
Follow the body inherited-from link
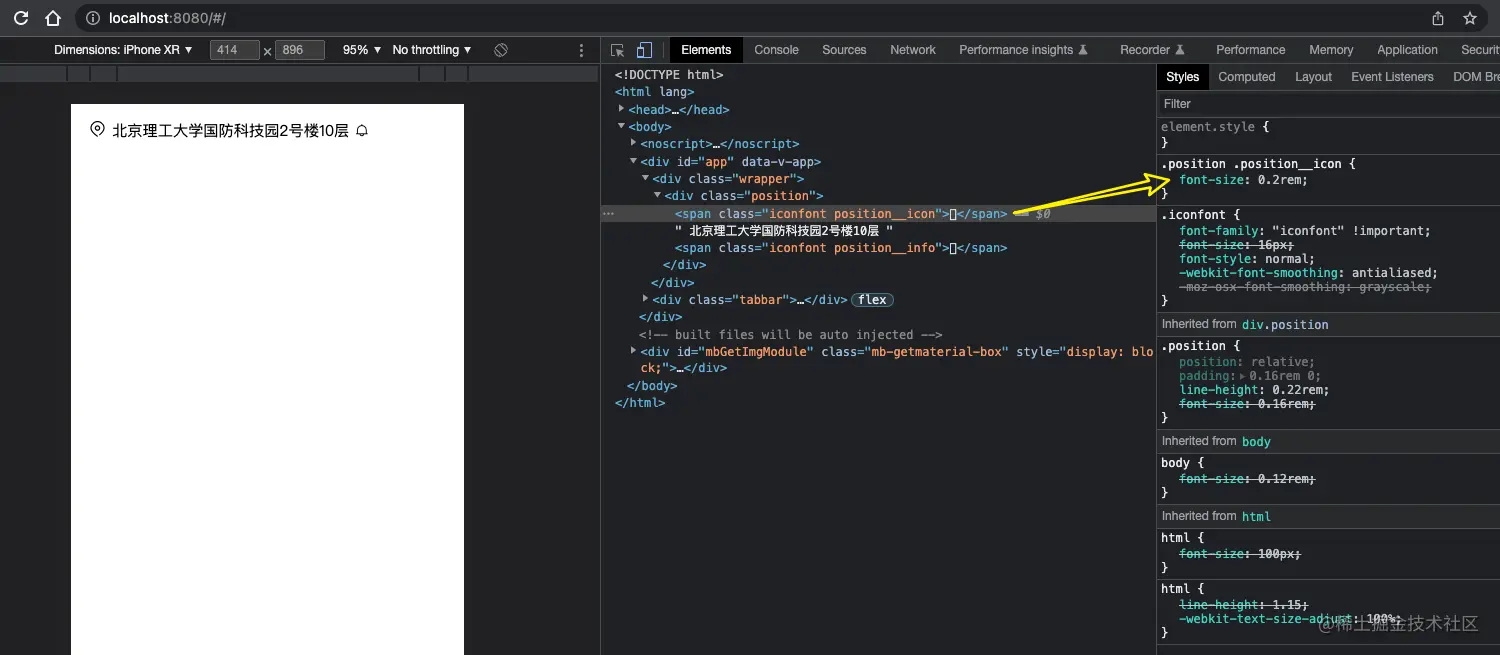point(1257,442)
